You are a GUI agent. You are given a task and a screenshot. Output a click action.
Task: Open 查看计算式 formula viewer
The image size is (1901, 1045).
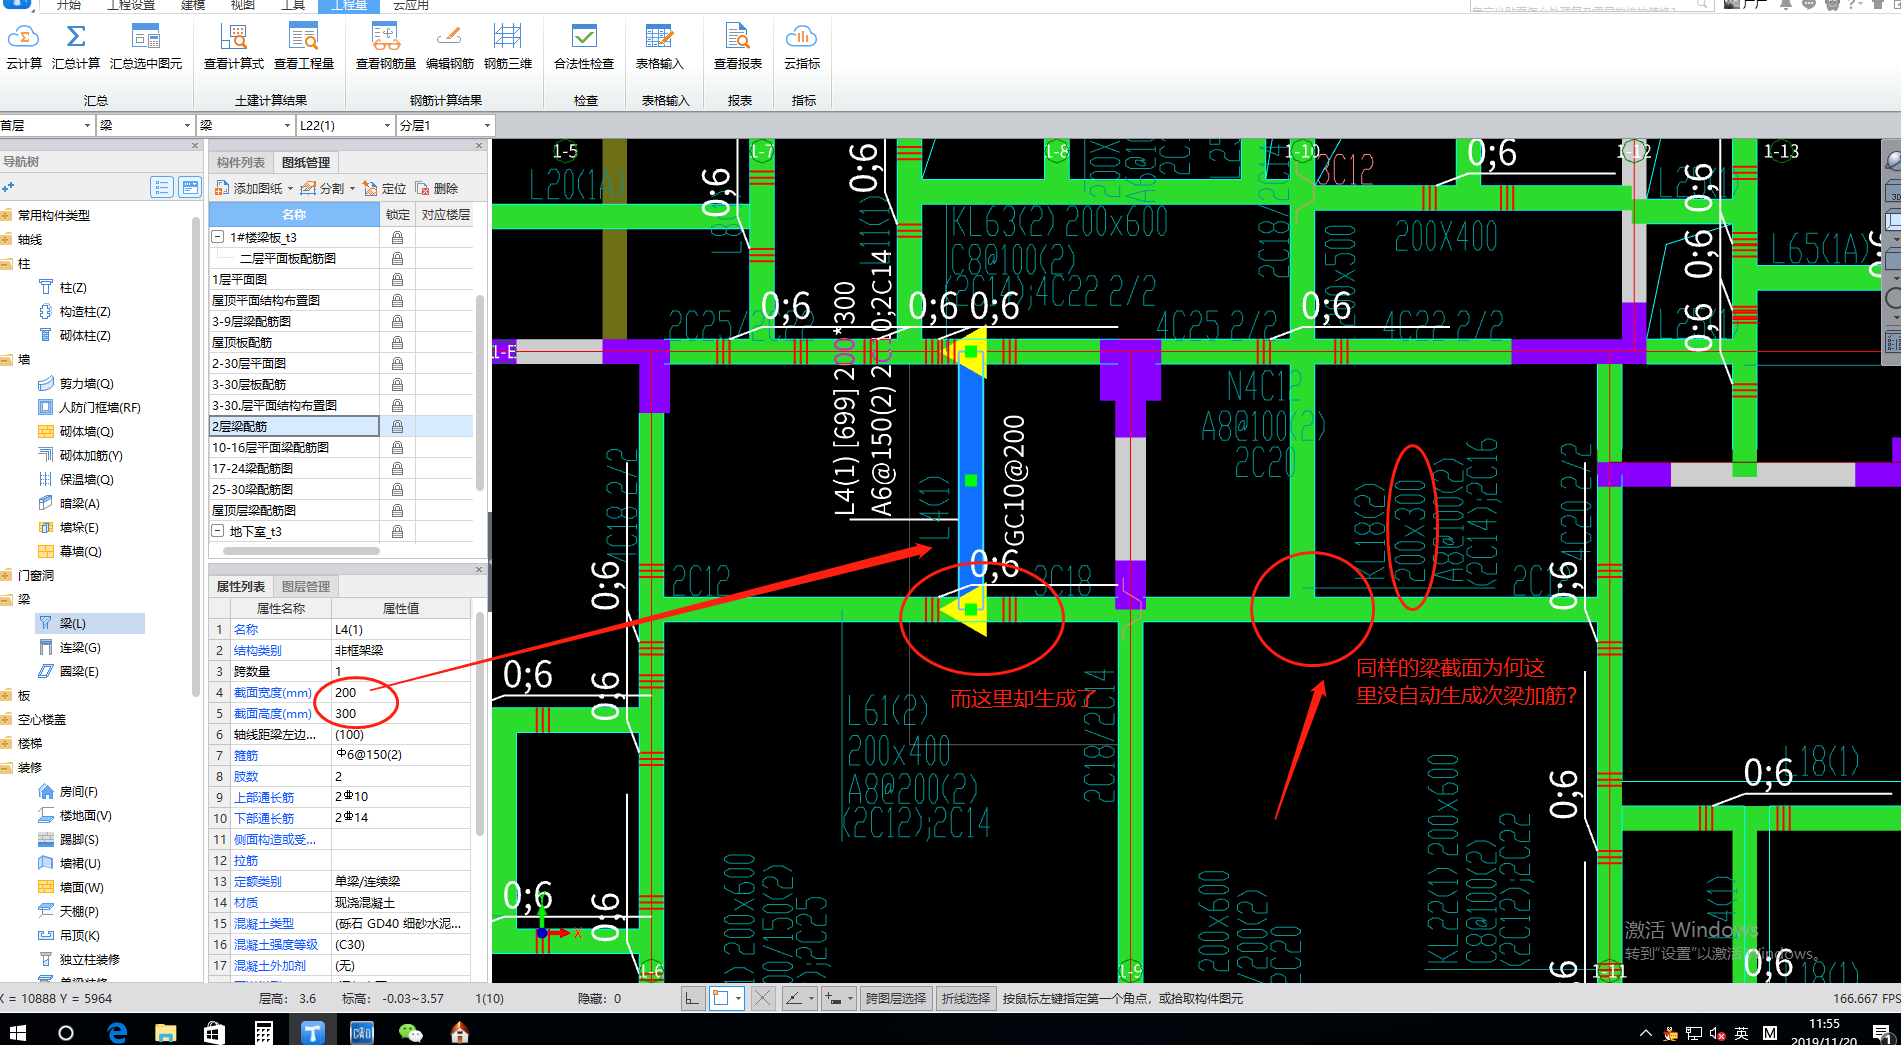point(233,47)
